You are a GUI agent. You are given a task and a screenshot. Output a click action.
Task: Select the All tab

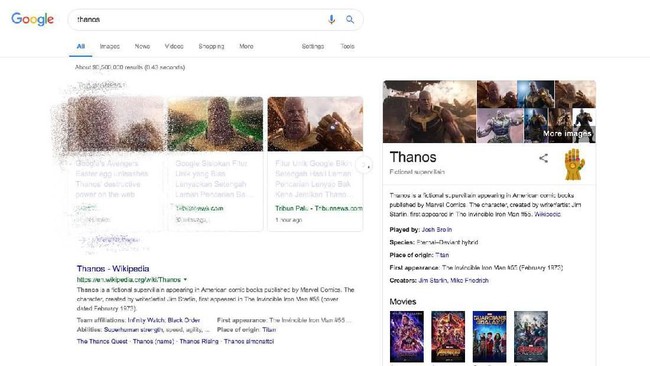click(81, 46)
